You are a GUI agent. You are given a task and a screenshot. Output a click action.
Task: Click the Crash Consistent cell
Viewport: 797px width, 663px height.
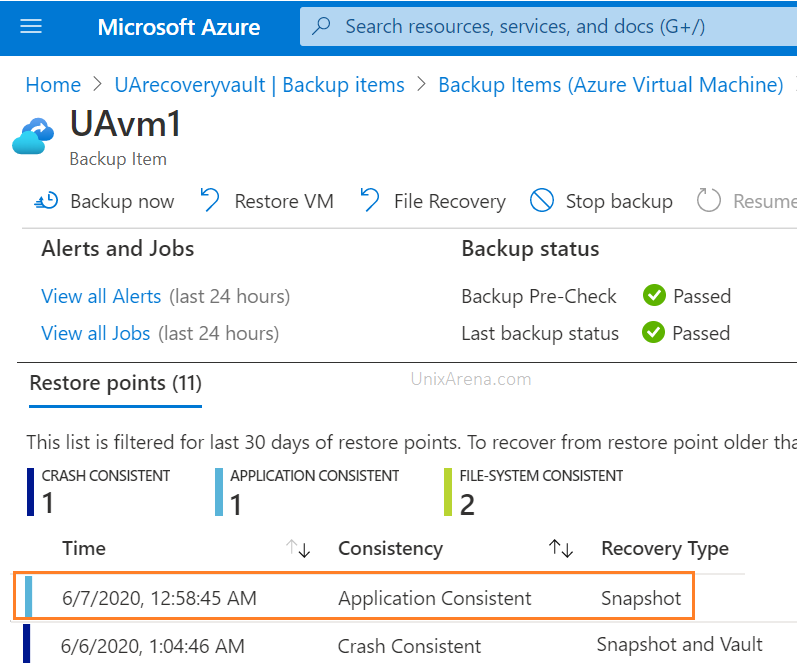[x=409, y=646]
